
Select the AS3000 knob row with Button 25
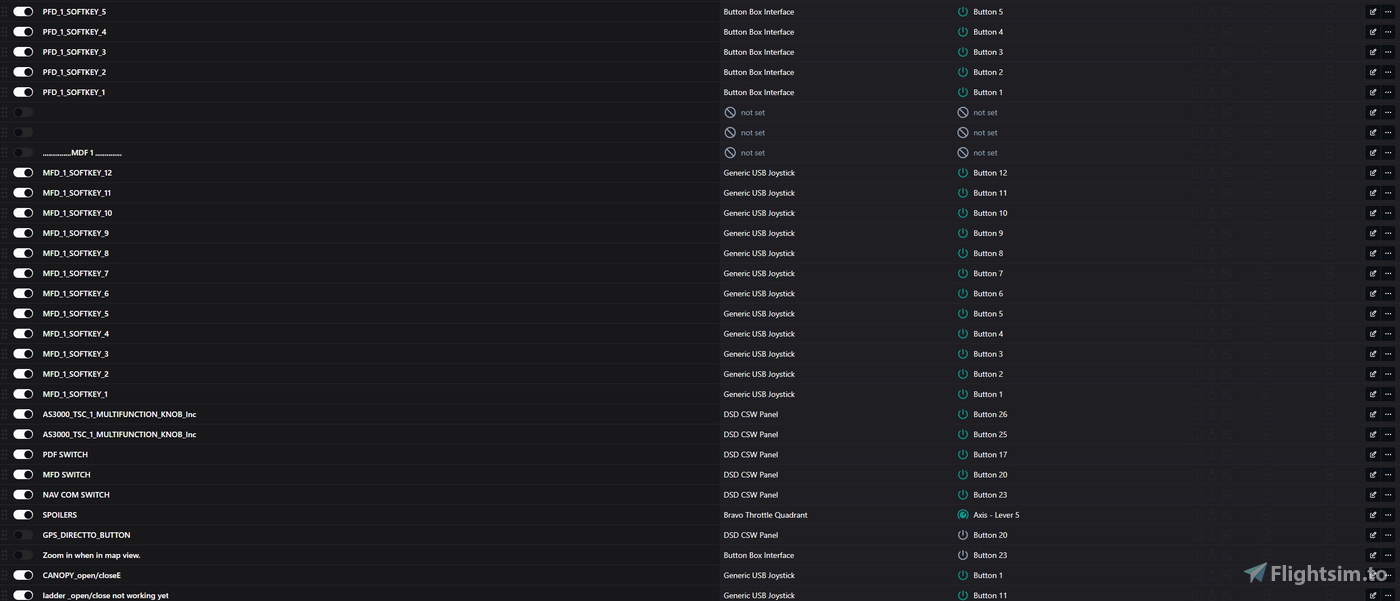click(119, 435)
